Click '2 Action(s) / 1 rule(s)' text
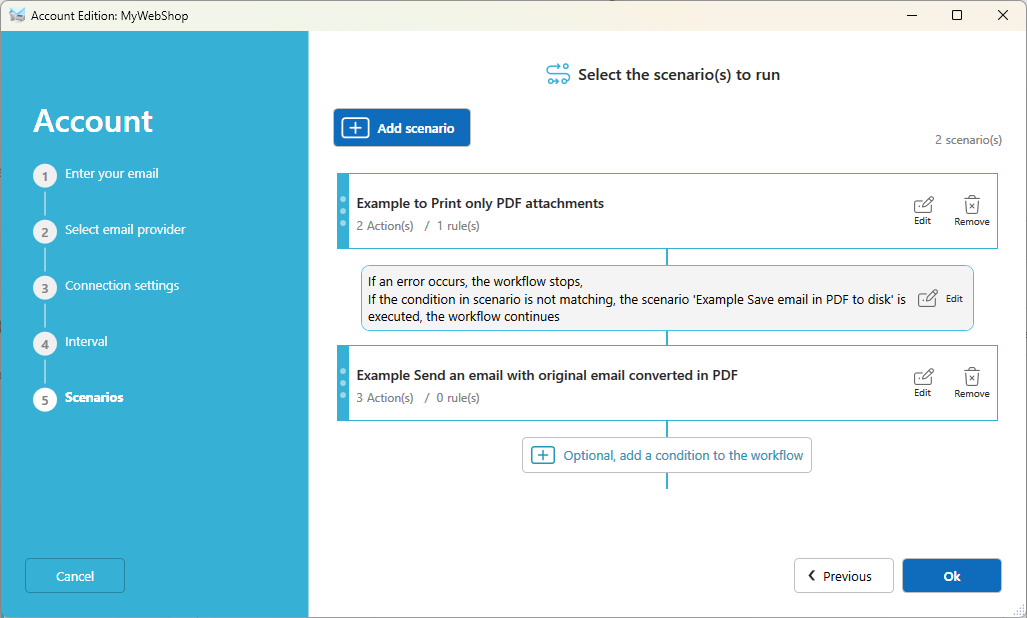Screen dimensions: 1027x618 click(x=418, y=226)
